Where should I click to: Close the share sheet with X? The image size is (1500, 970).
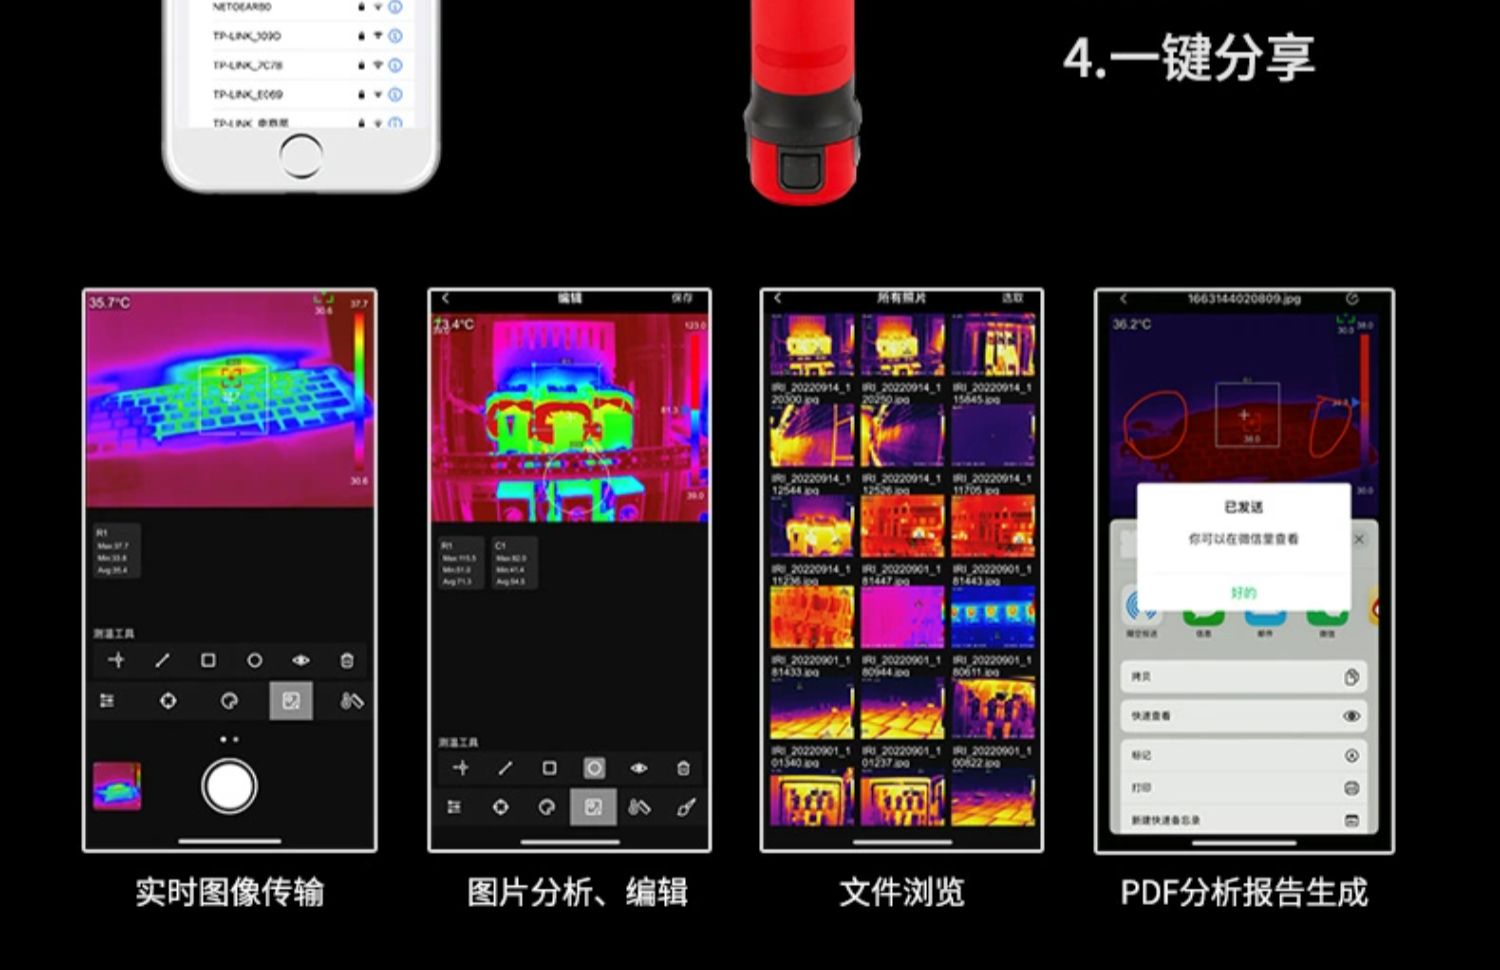[1359, 539]
